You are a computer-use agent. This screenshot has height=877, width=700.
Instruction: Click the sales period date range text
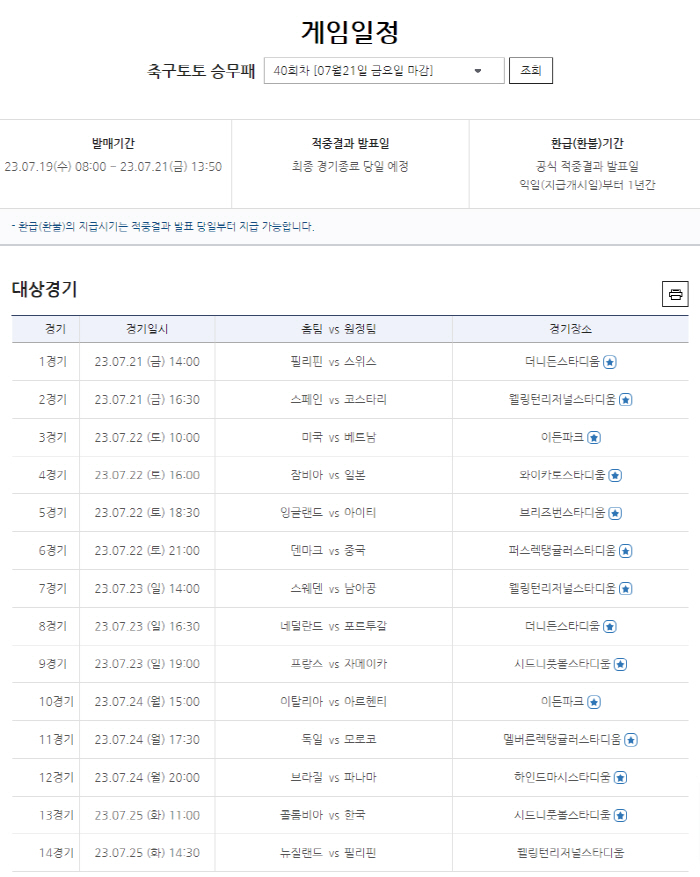point(113,167)
